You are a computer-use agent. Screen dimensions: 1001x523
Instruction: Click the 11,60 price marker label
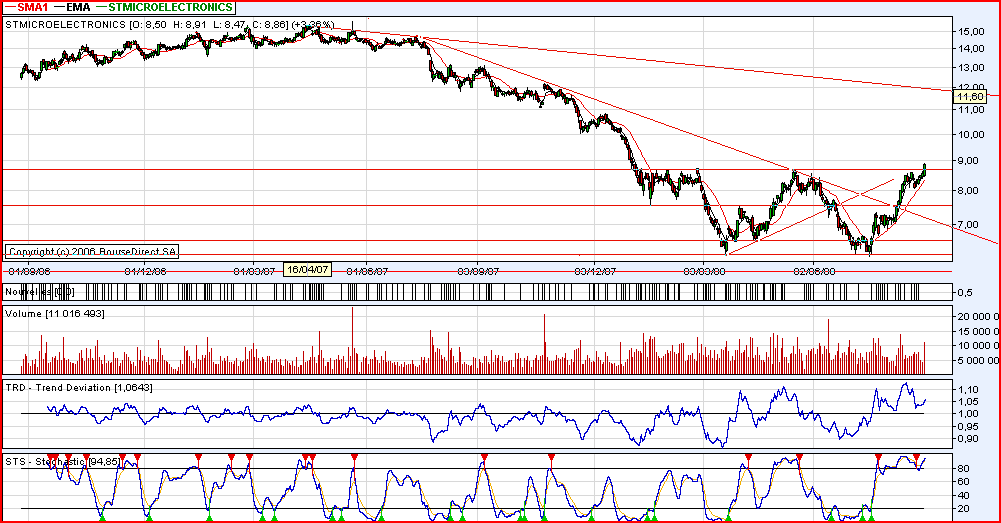tap(970, 96)
